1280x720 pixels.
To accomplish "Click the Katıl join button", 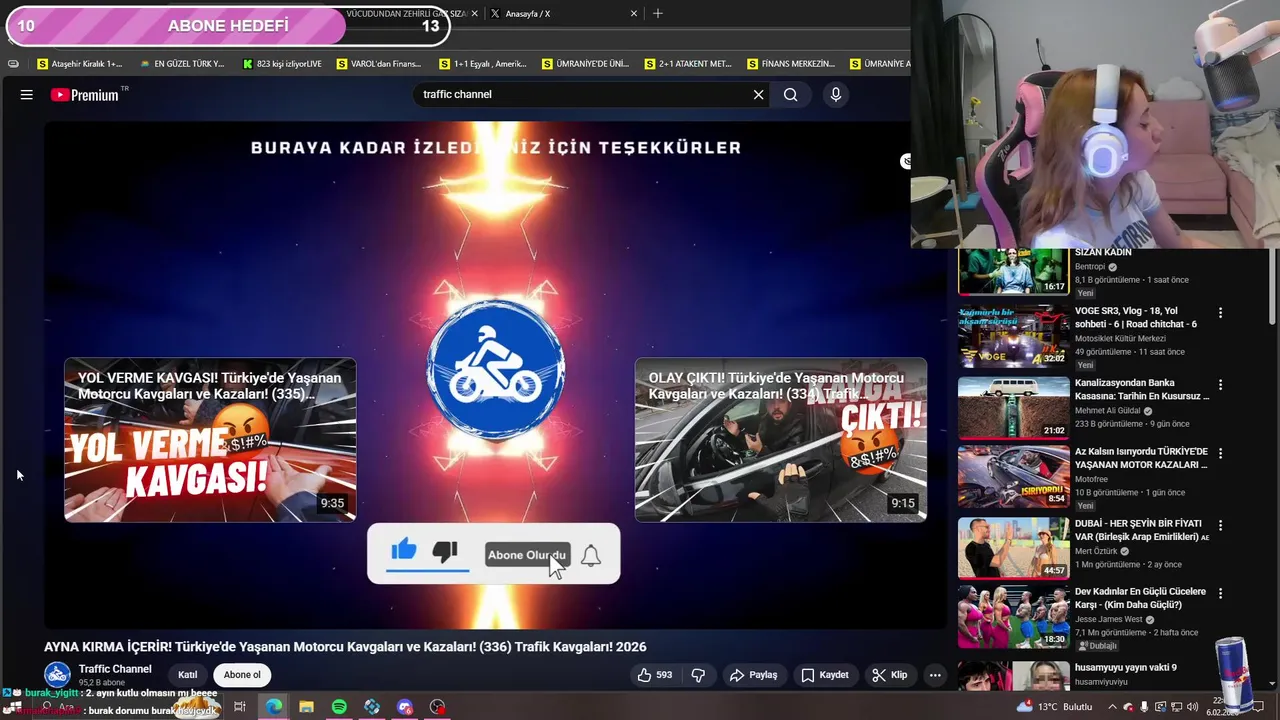I will click(188, 675).
